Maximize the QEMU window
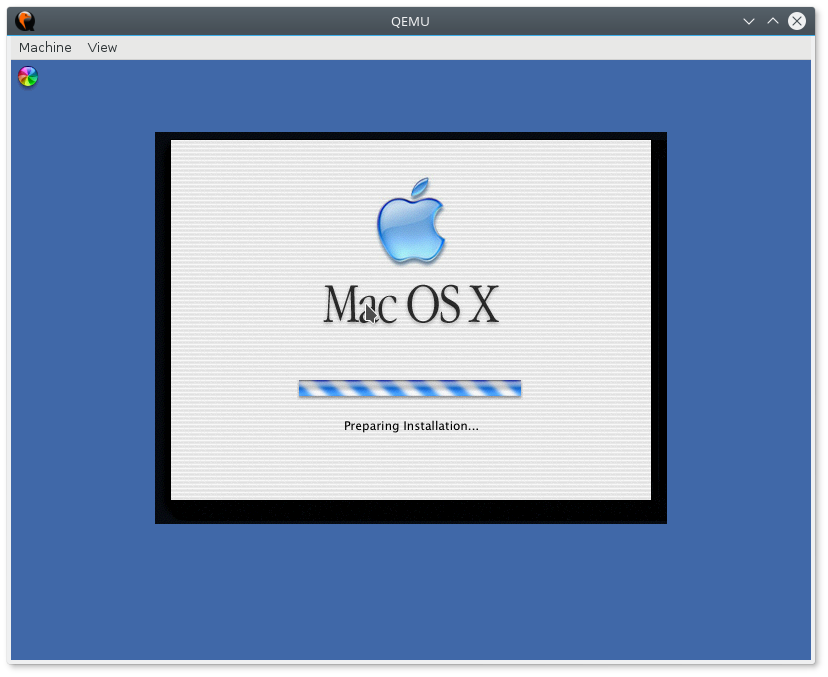This screenshot has height=677, width=828. pyautogui.click(x=773, y=21)
